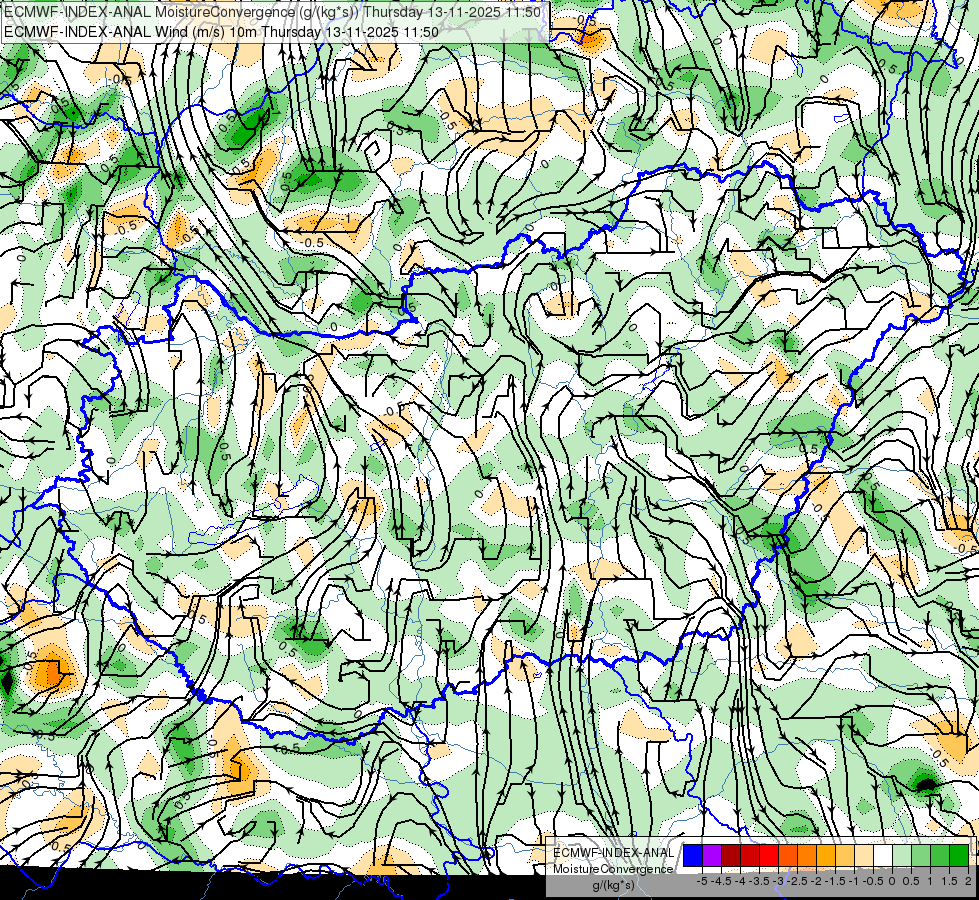Click the '-2.5' tick label on the legend
Image resolution: width=979 pixels, height=900 pixels.
click(797, 881)
